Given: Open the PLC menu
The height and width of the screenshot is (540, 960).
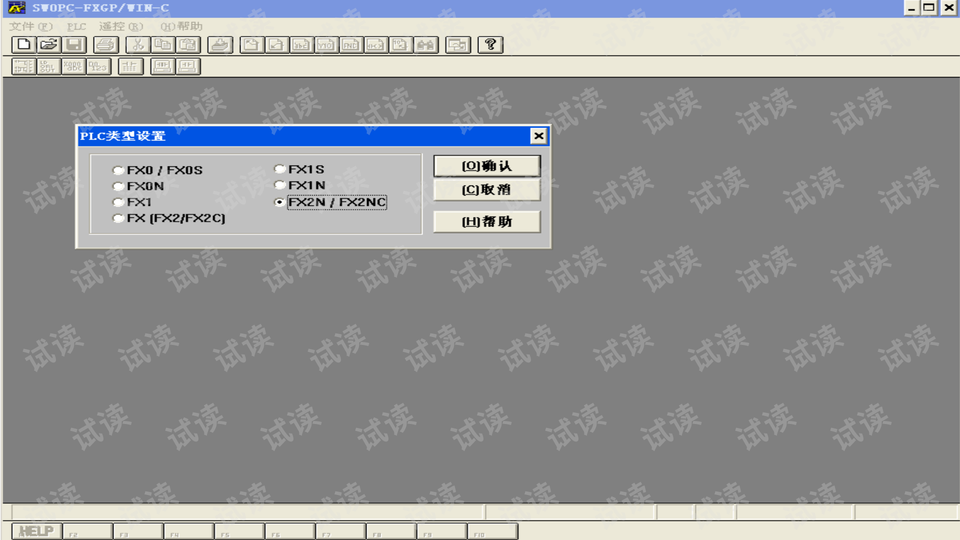Looking at the screenshot, I should [77, 26].
